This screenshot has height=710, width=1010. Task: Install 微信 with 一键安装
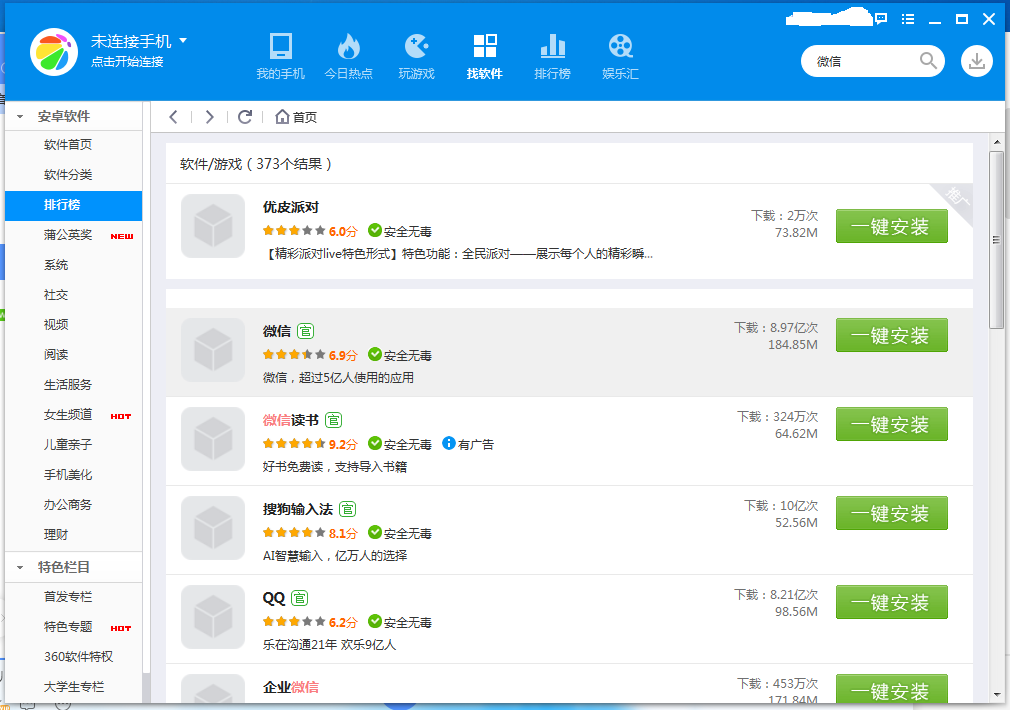tap(891, 335)
